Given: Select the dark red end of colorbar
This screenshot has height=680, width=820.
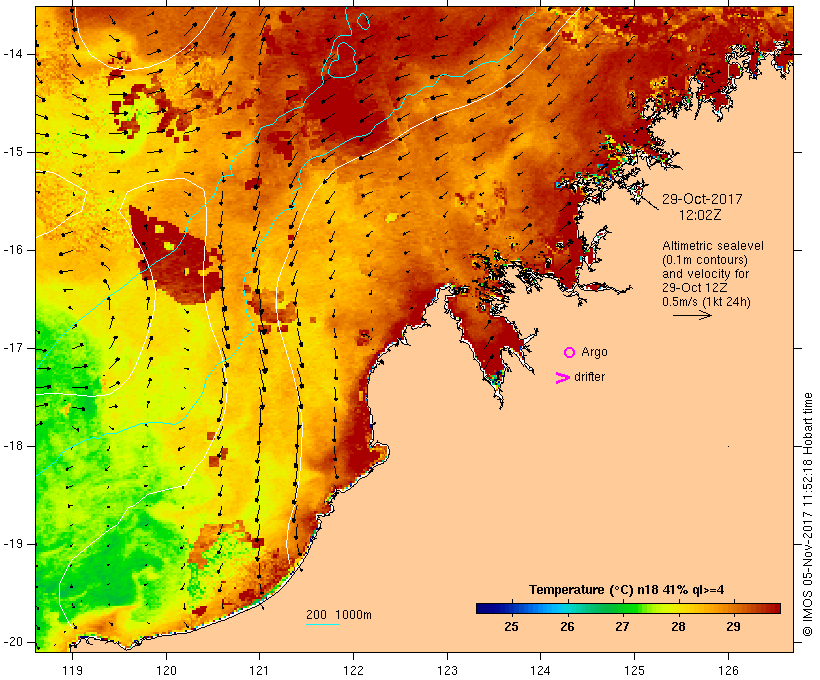Looking at the screenshot, I should pos(775,608).
